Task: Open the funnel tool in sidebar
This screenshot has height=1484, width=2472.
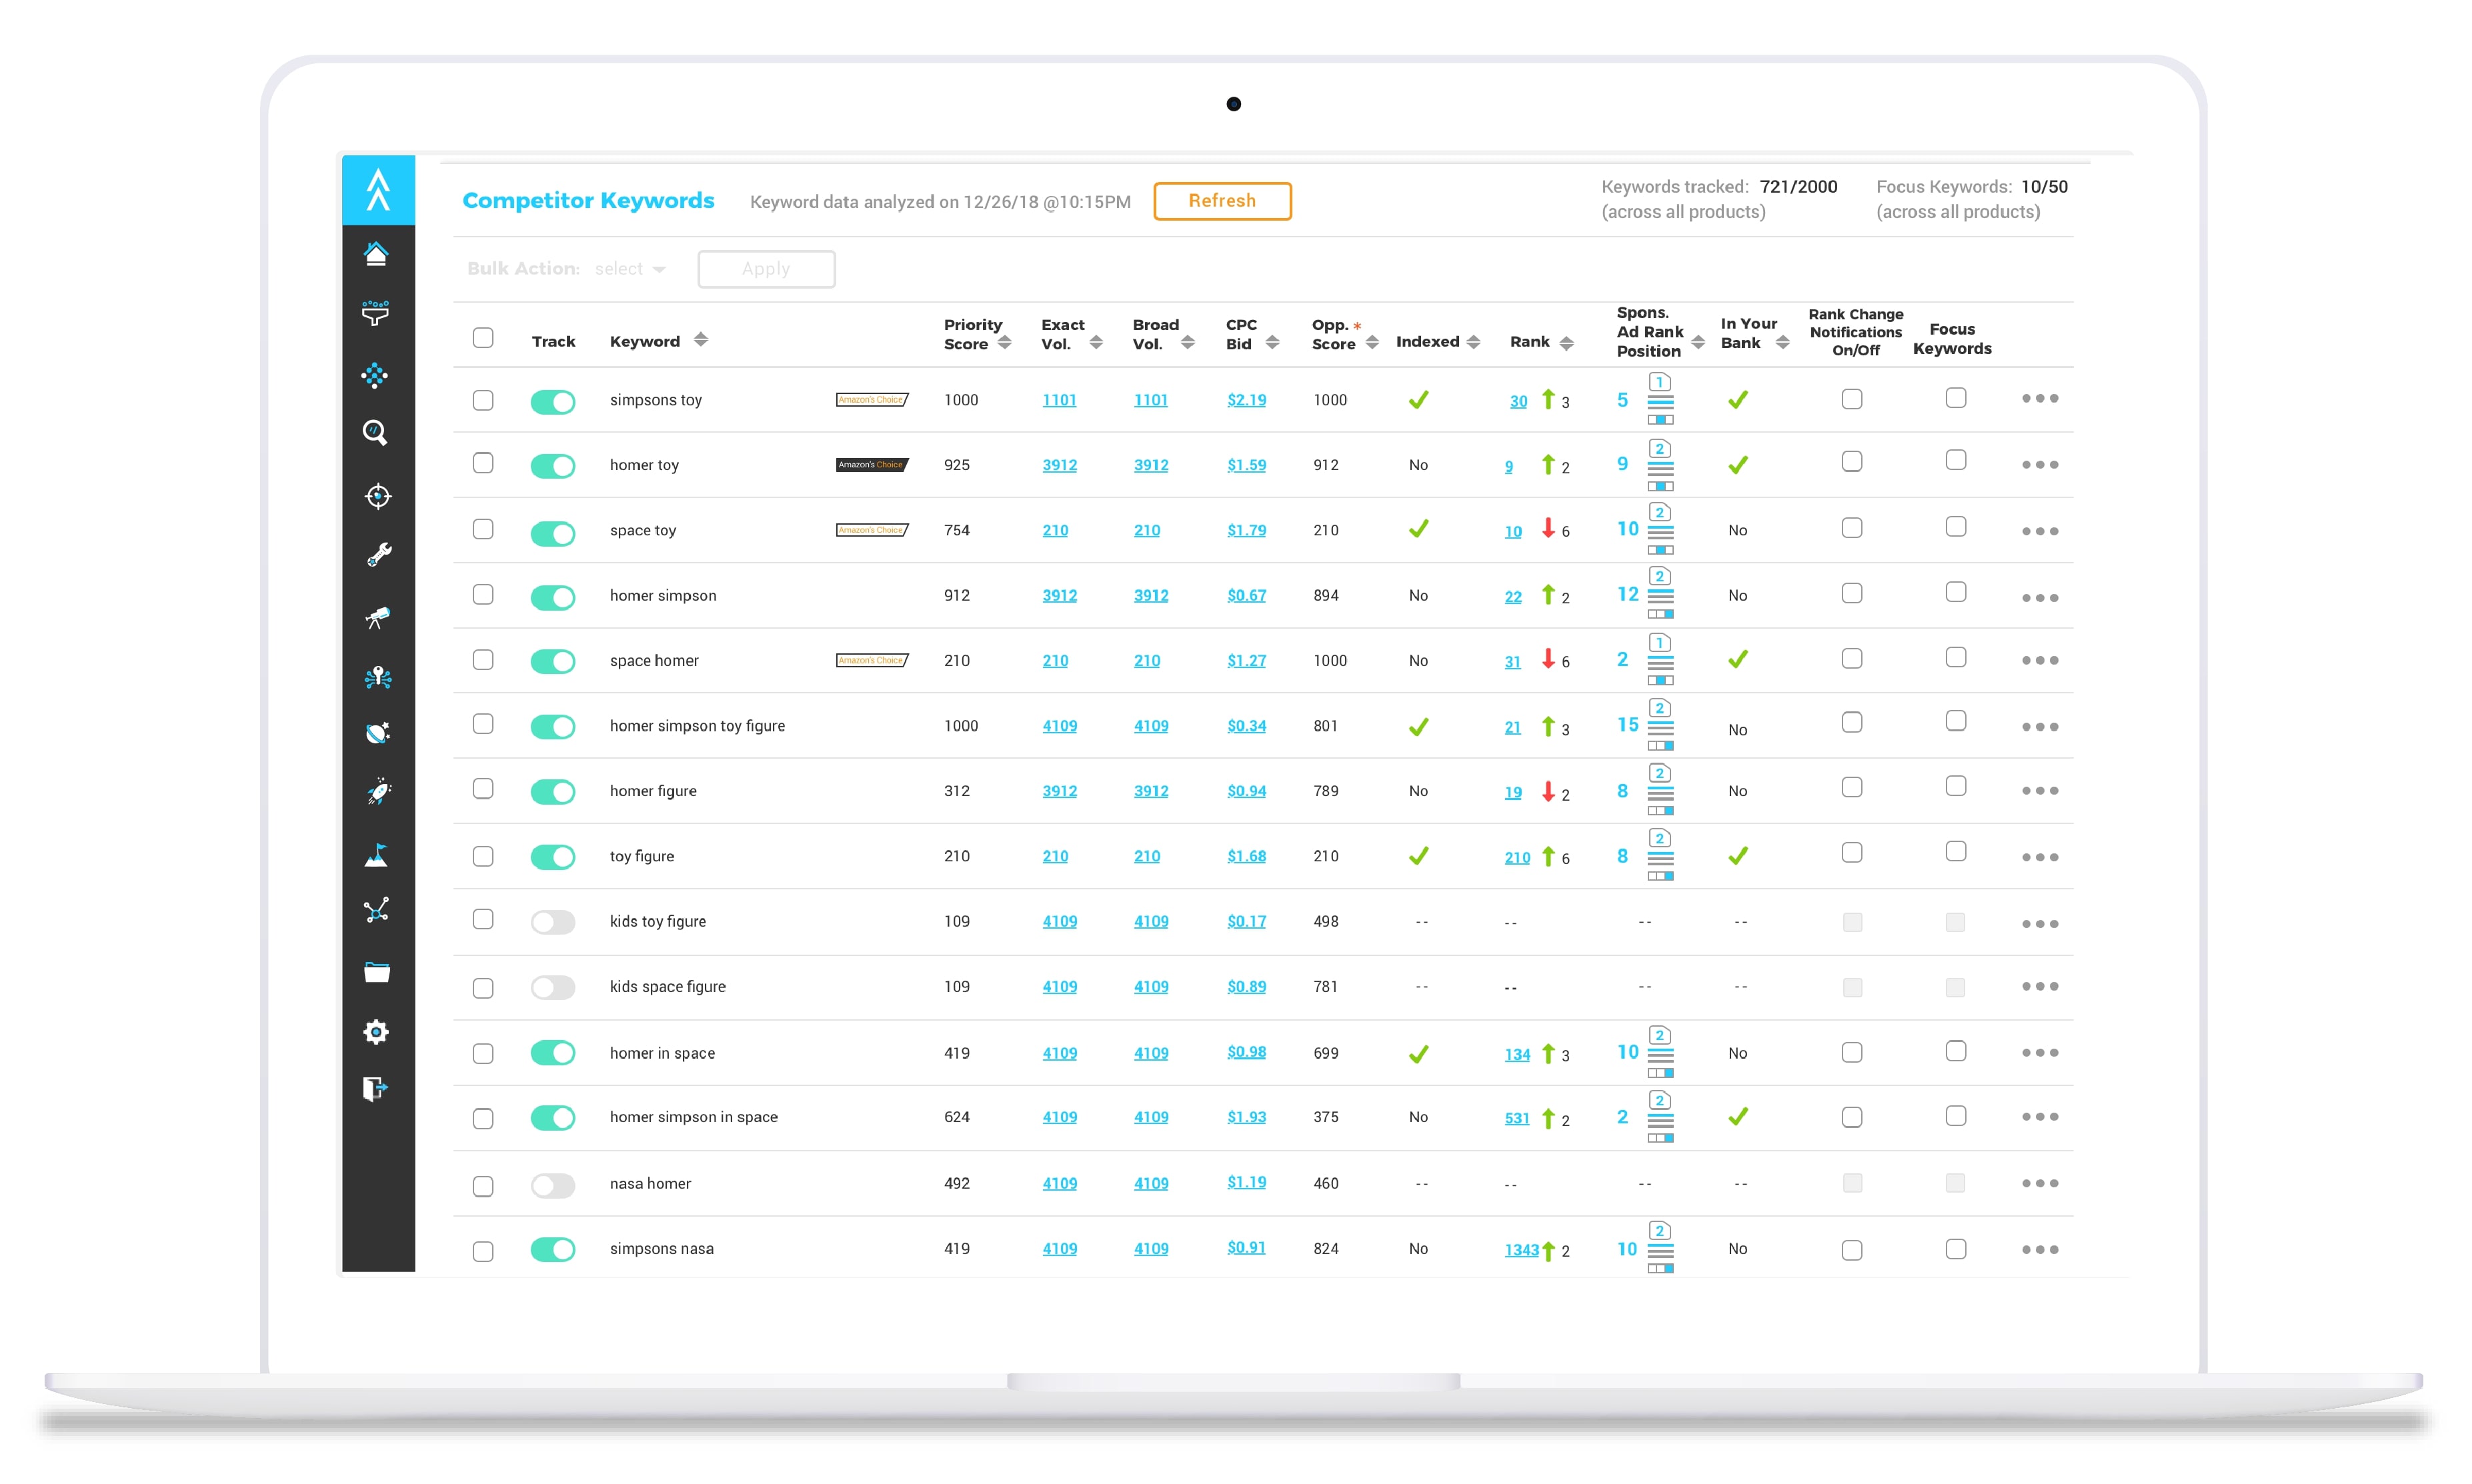Action: (x=376, y=313)
